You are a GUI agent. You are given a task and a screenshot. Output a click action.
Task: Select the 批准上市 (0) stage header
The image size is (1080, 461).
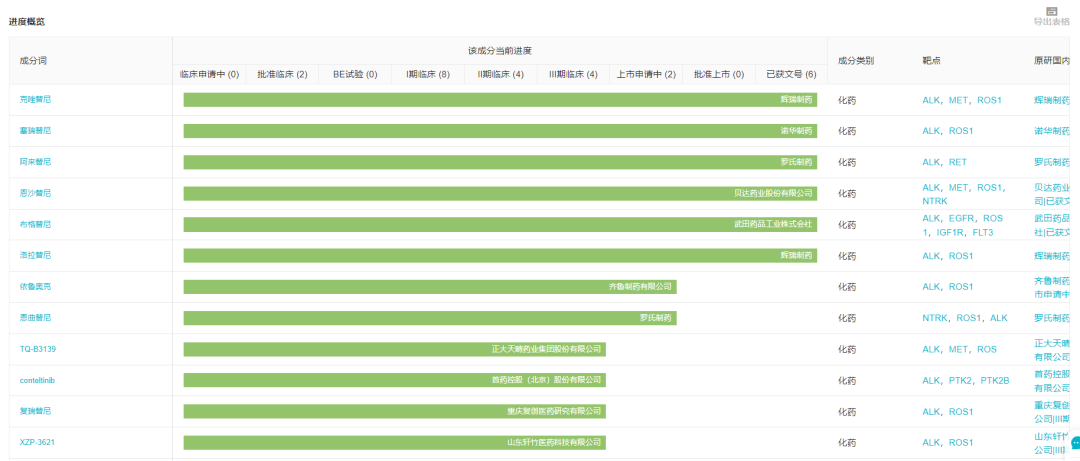coord(719,74)
